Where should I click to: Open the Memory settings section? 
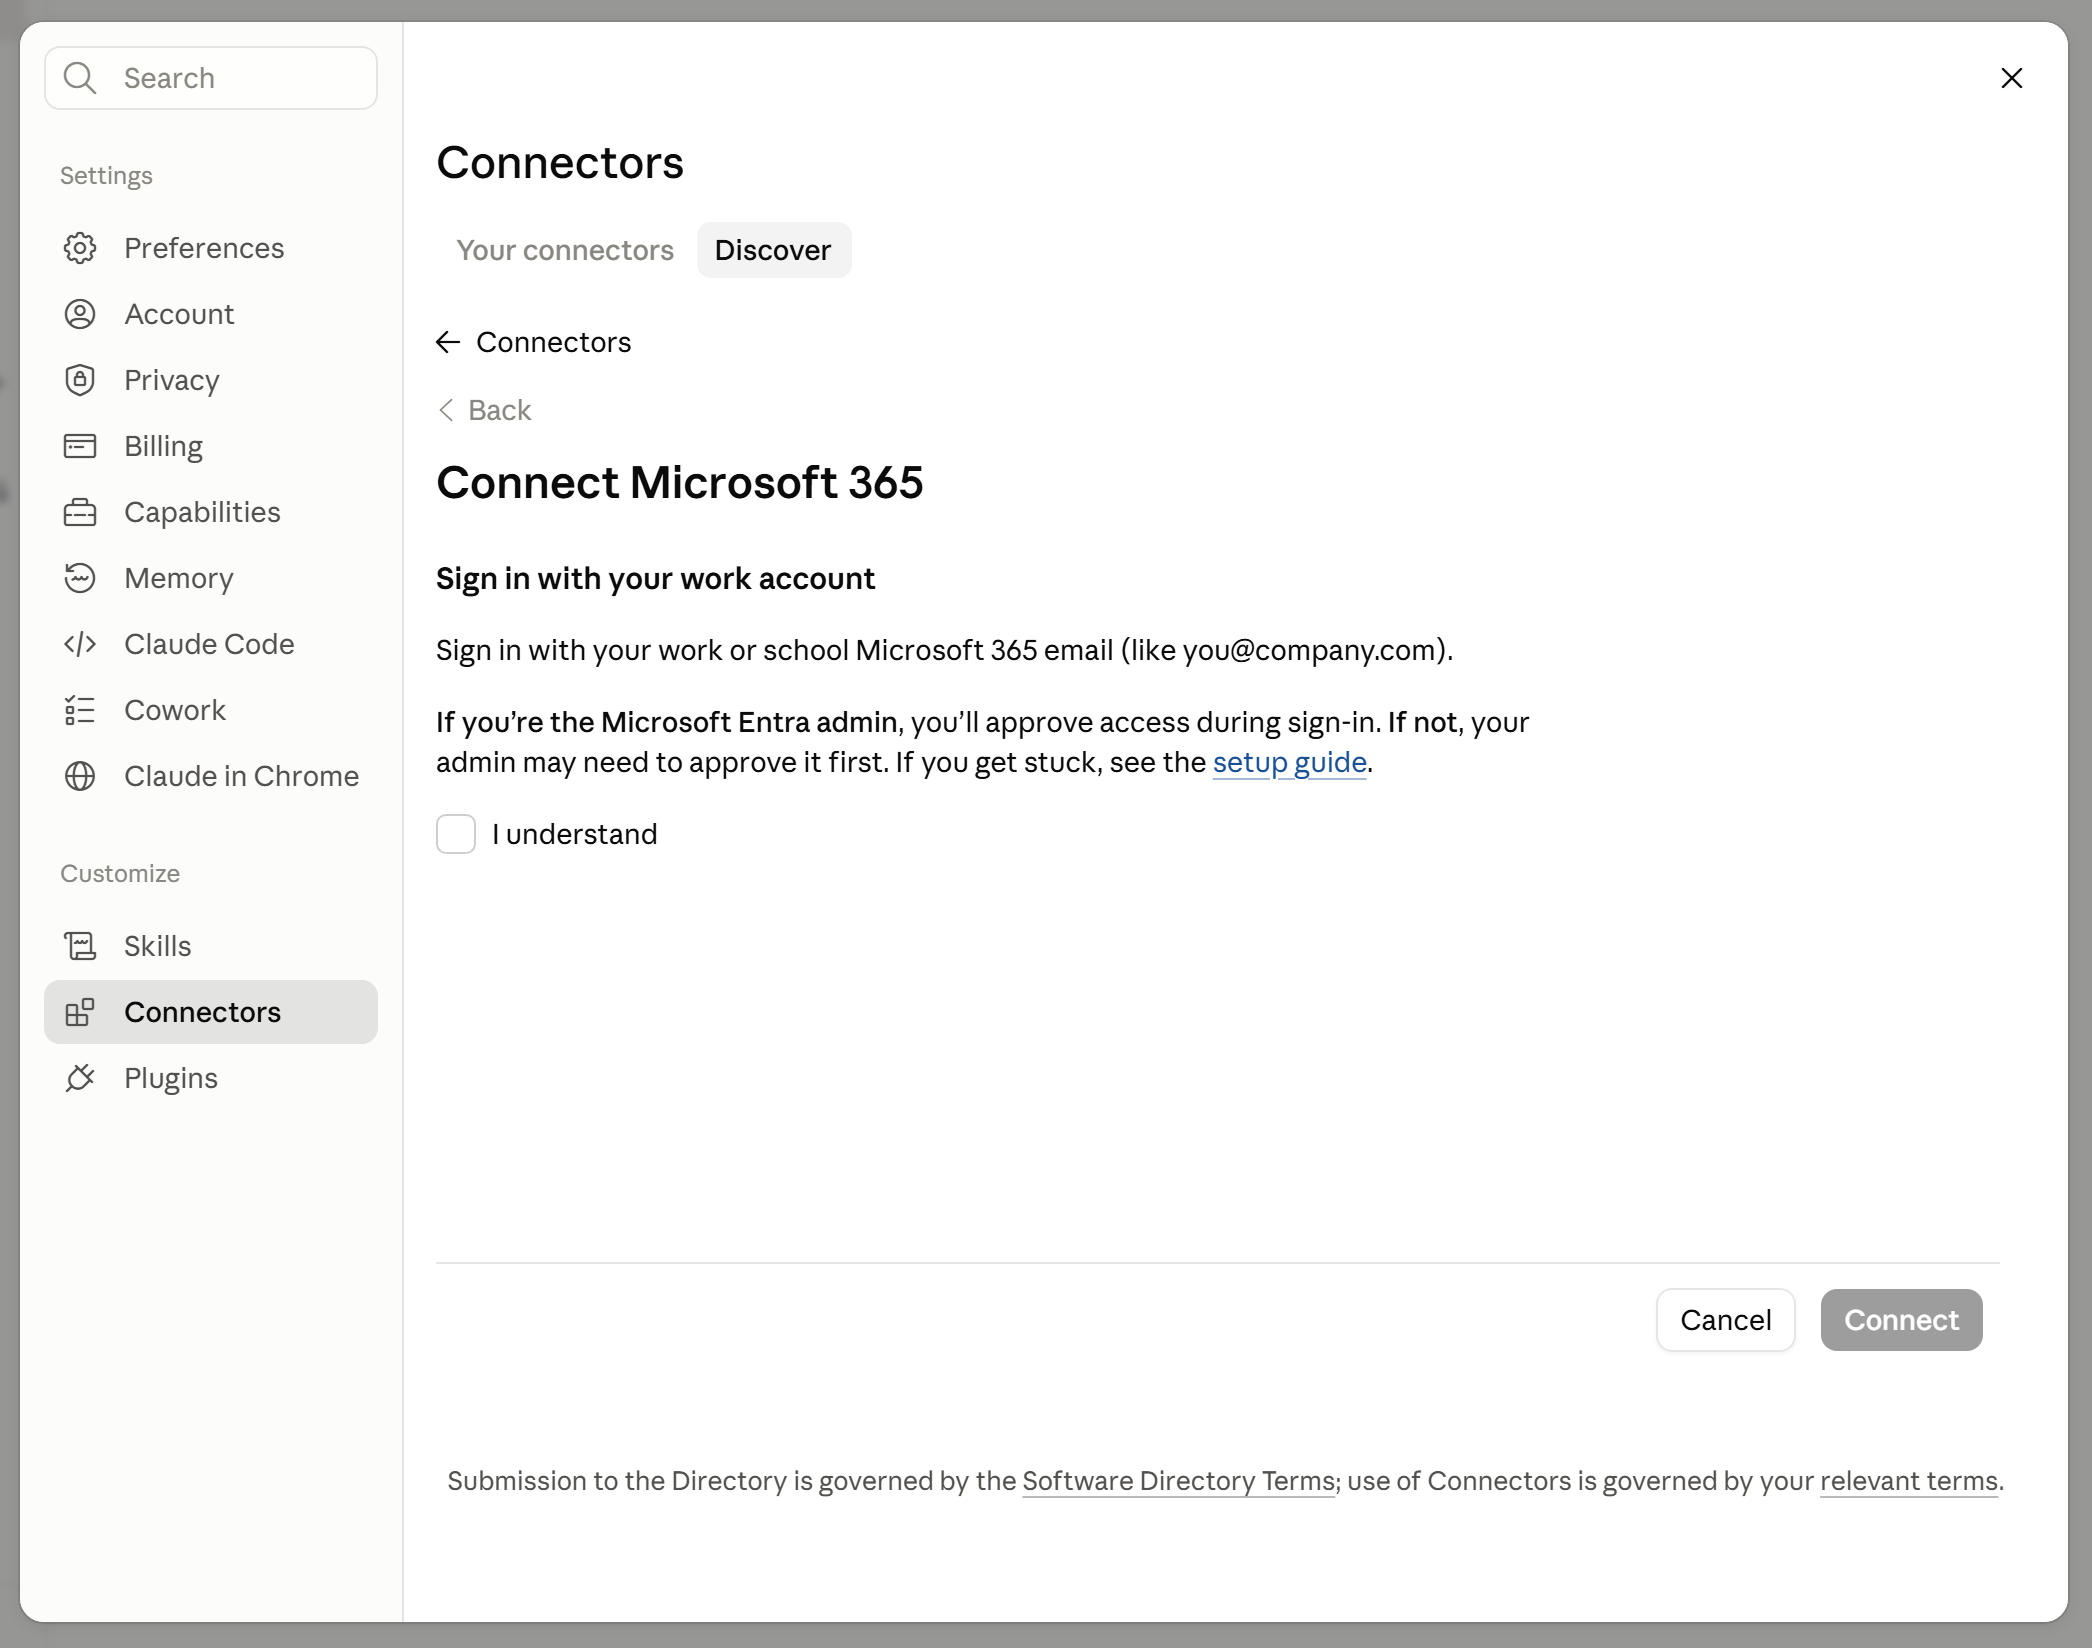tap(211, 578)
